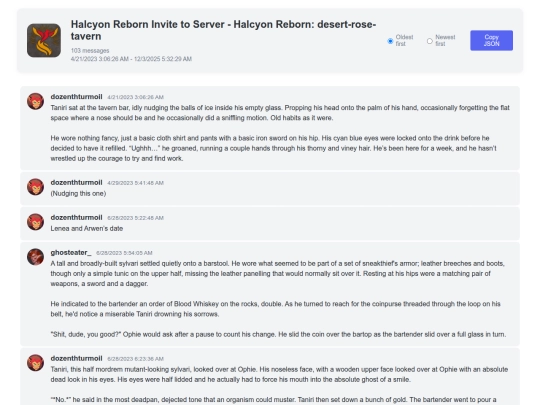Click dozenthturmoil's avatar on the last visible message
Image resolution: width=540 pixels, height=405 pixels.
click(35, 363)
